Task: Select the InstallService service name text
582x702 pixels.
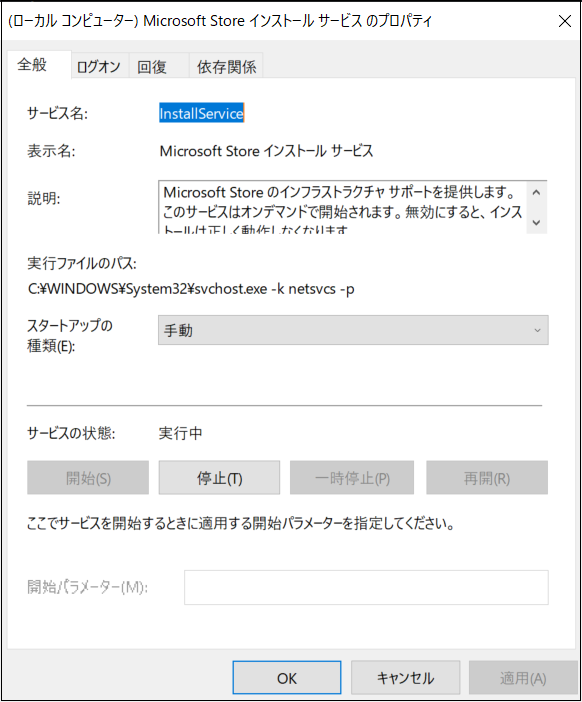Action: coord(201,113)
